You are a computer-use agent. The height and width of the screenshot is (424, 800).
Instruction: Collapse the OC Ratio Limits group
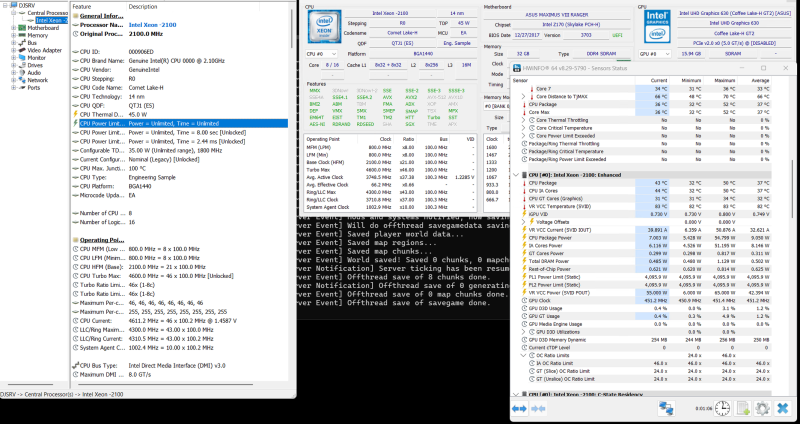click(x=524, y=356)
